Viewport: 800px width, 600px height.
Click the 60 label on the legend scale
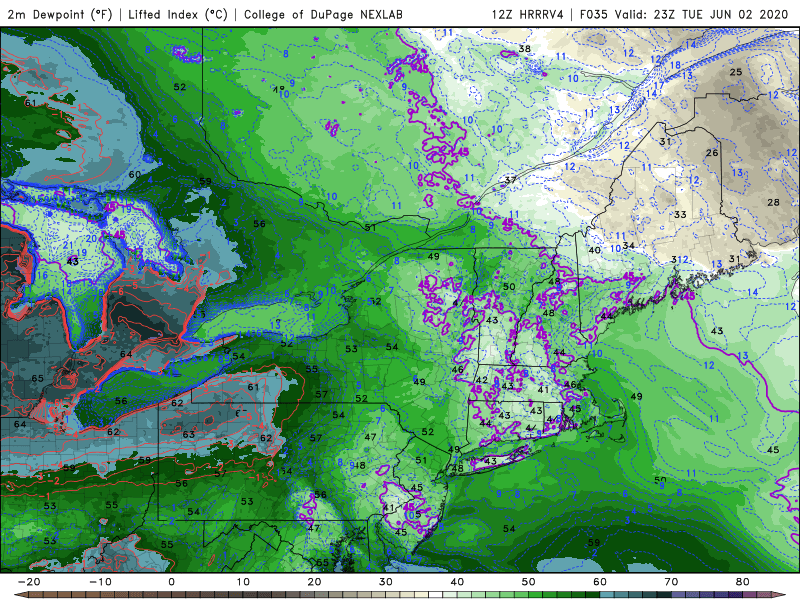(600, 582)
